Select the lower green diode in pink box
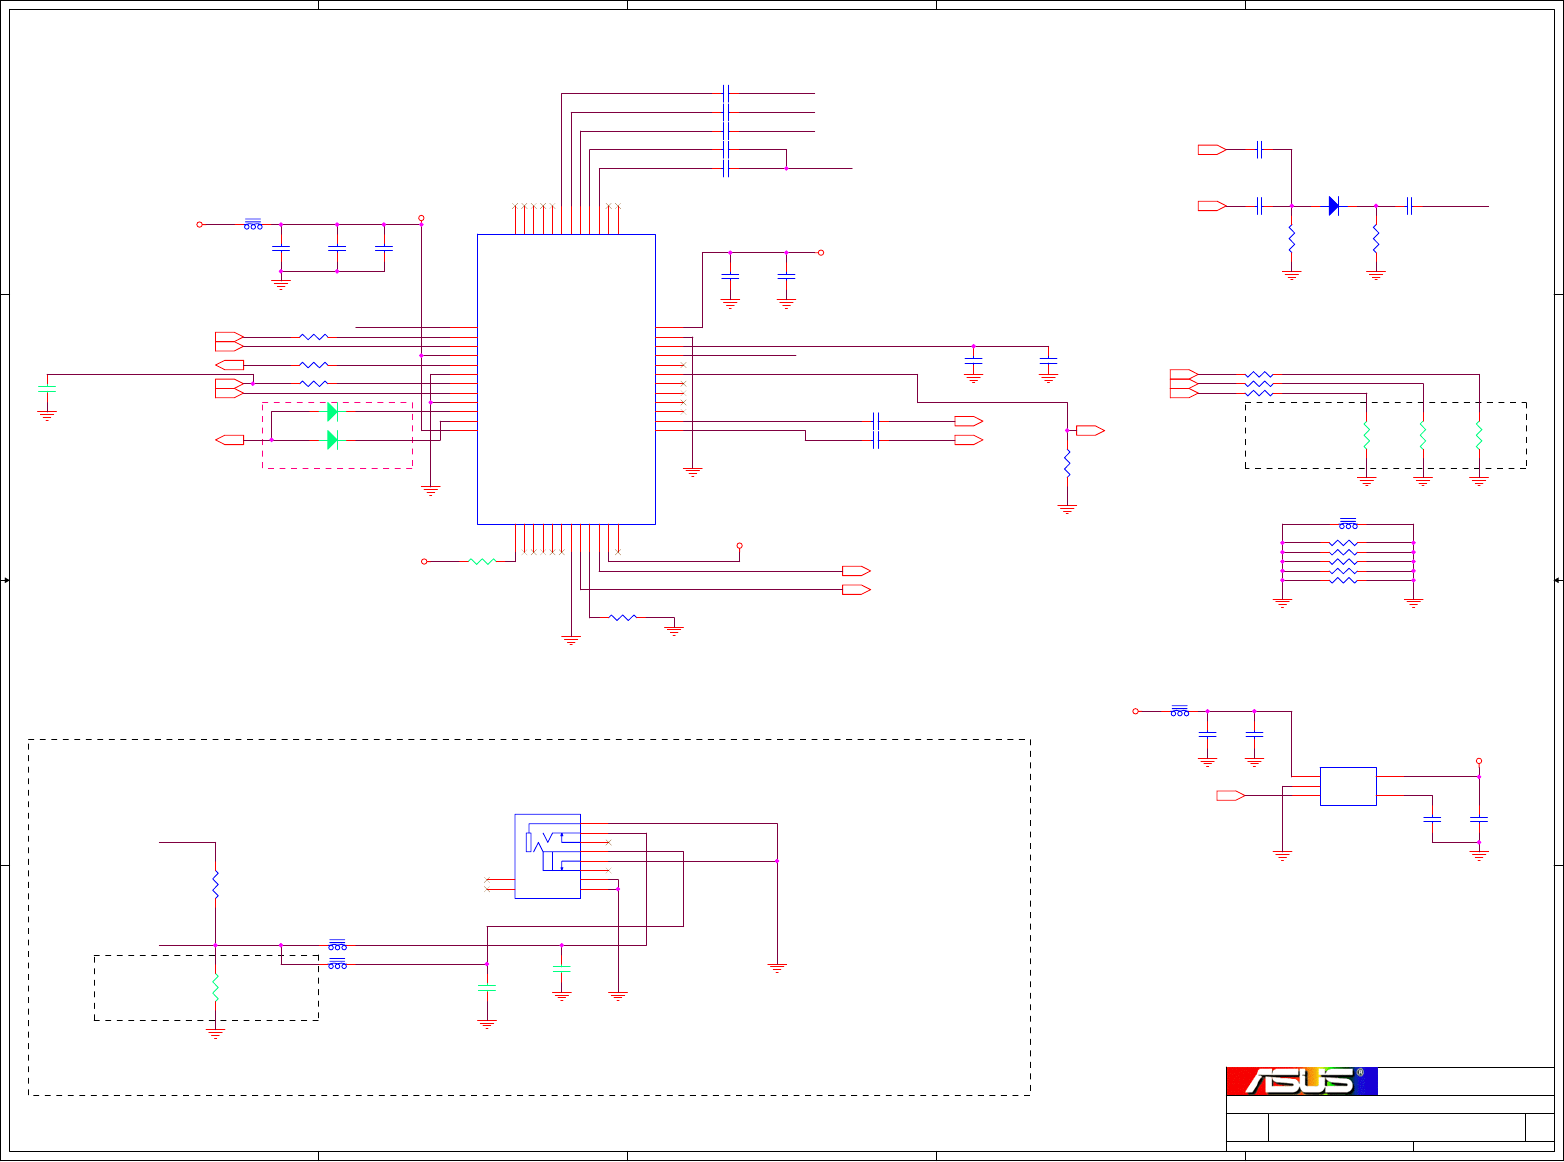1564x1162 pixels. pos(332,440)
